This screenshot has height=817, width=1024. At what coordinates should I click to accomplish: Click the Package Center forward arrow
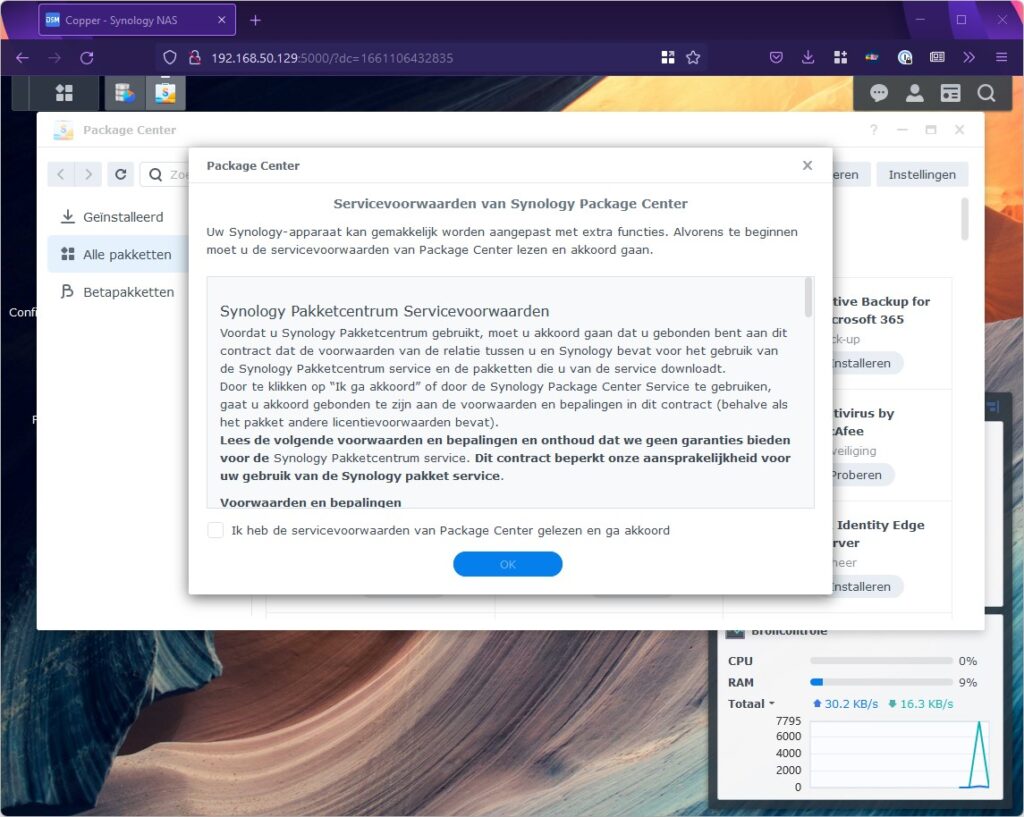pos(88,174)
